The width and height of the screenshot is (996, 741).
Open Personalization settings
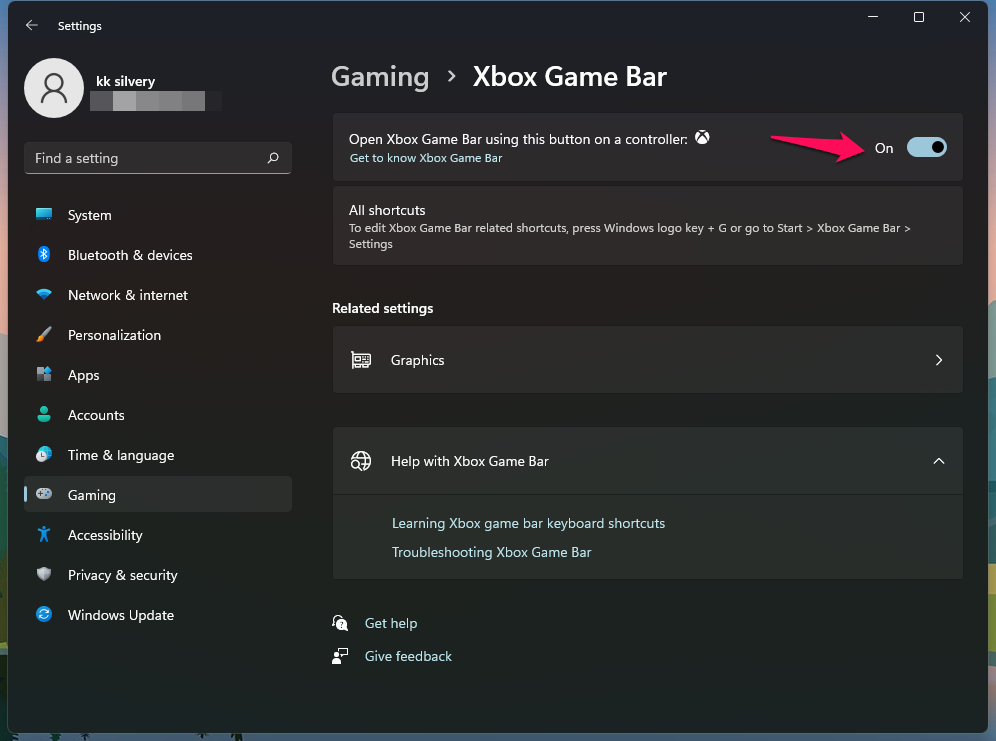click(158, 335)
